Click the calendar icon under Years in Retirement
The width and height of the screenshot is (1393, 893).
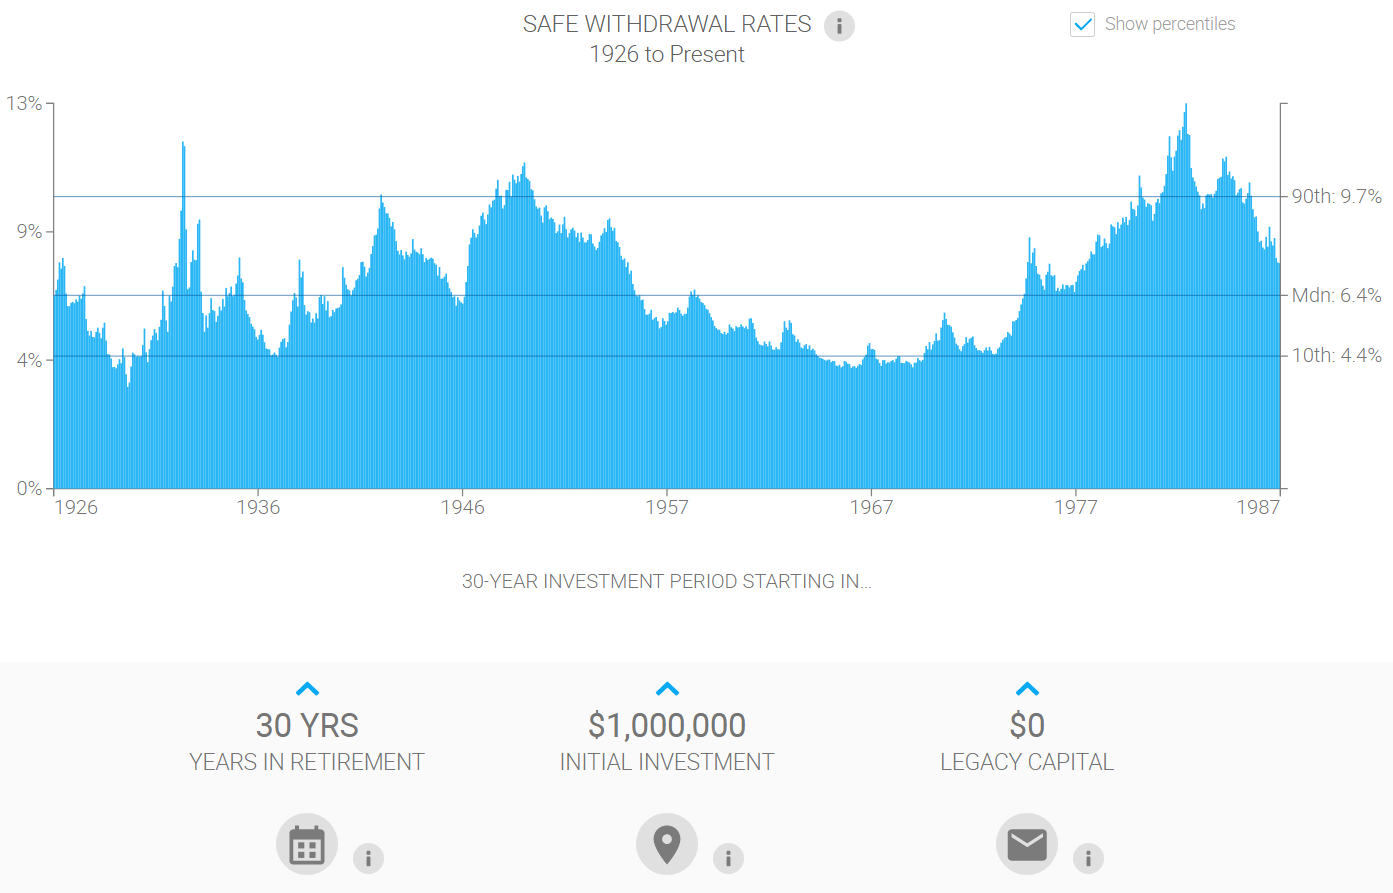click(x=307, y=844)
